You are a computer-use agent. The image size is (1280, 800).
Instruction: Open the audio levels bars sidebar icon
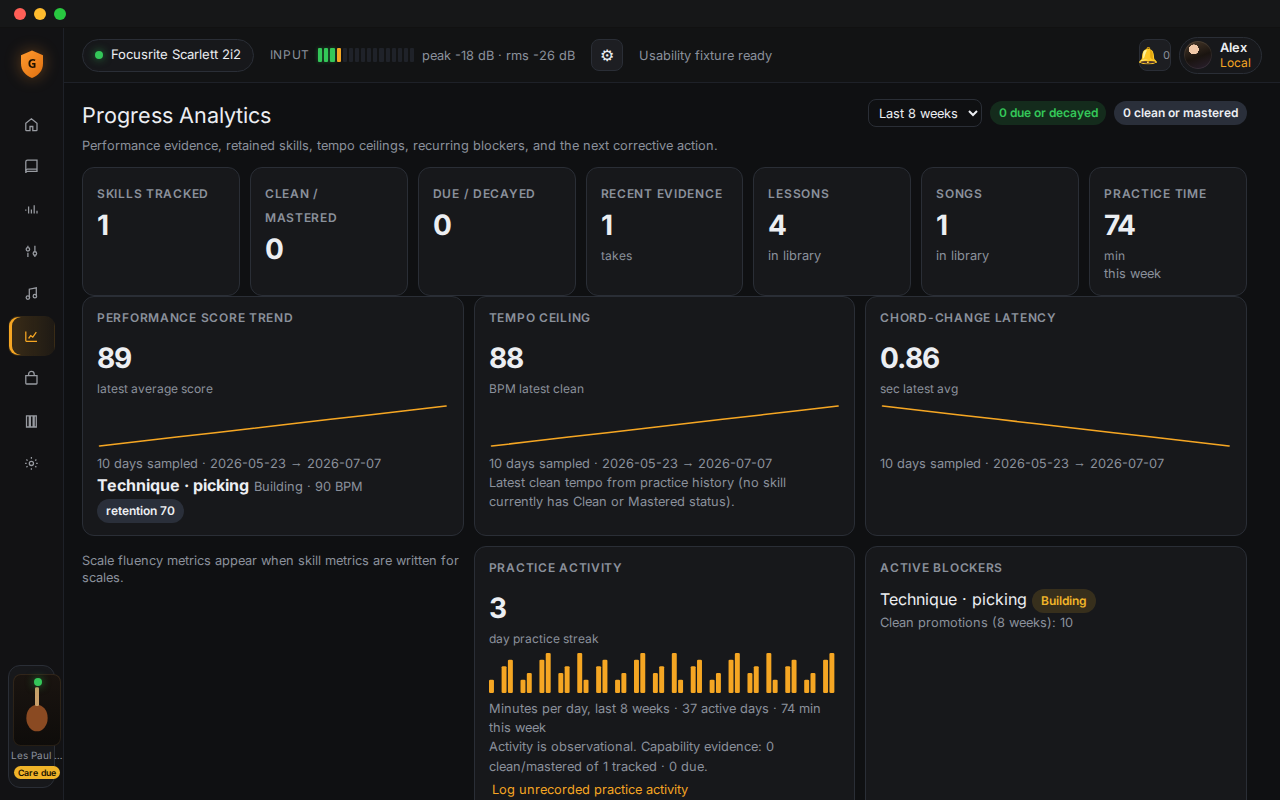tap(31, 209)
